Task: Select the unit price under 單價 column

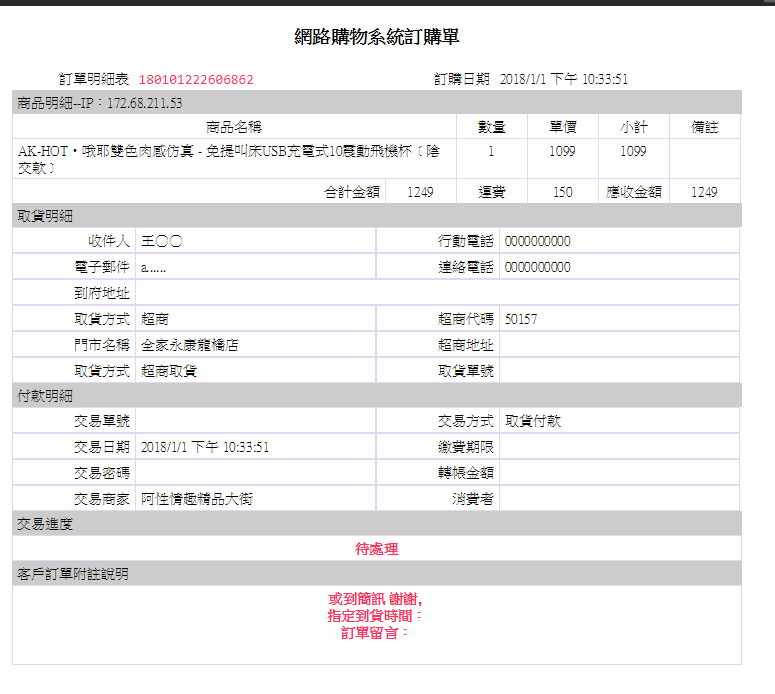Action: click(562, 152)
